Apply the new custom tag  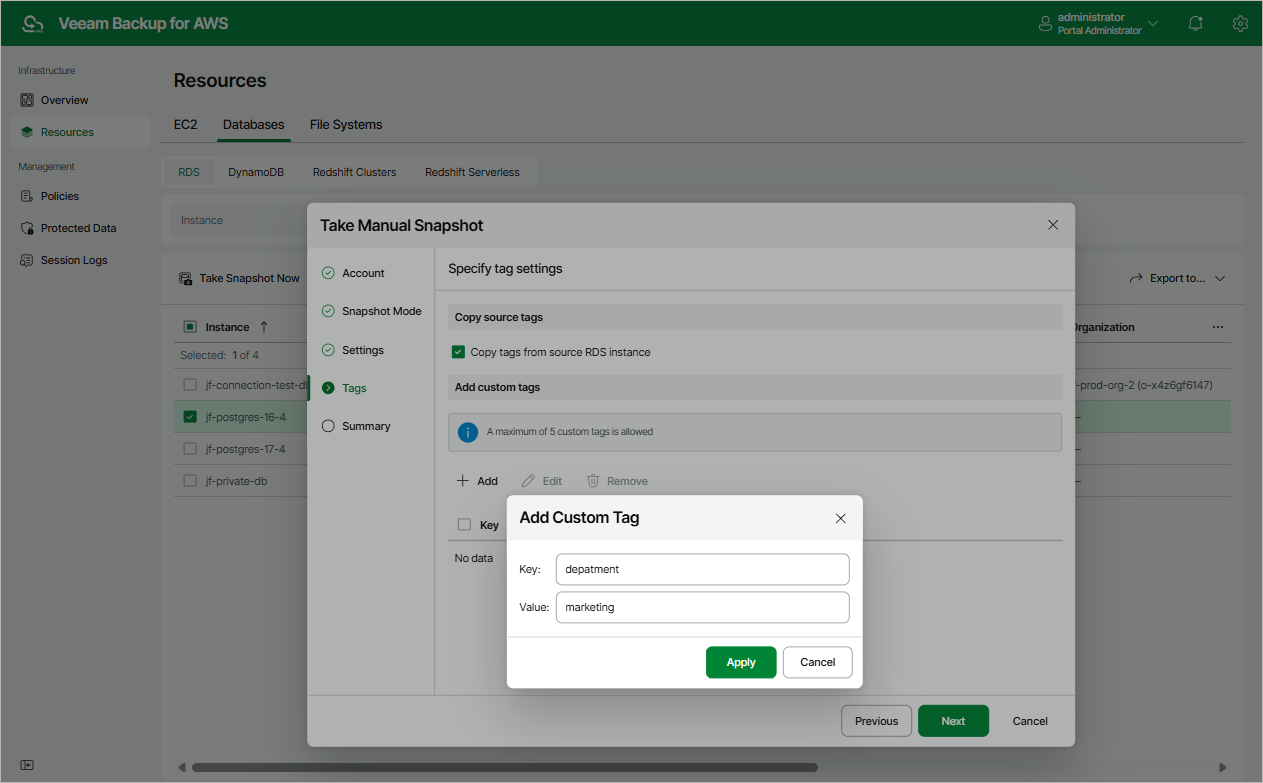click(740, 662)
